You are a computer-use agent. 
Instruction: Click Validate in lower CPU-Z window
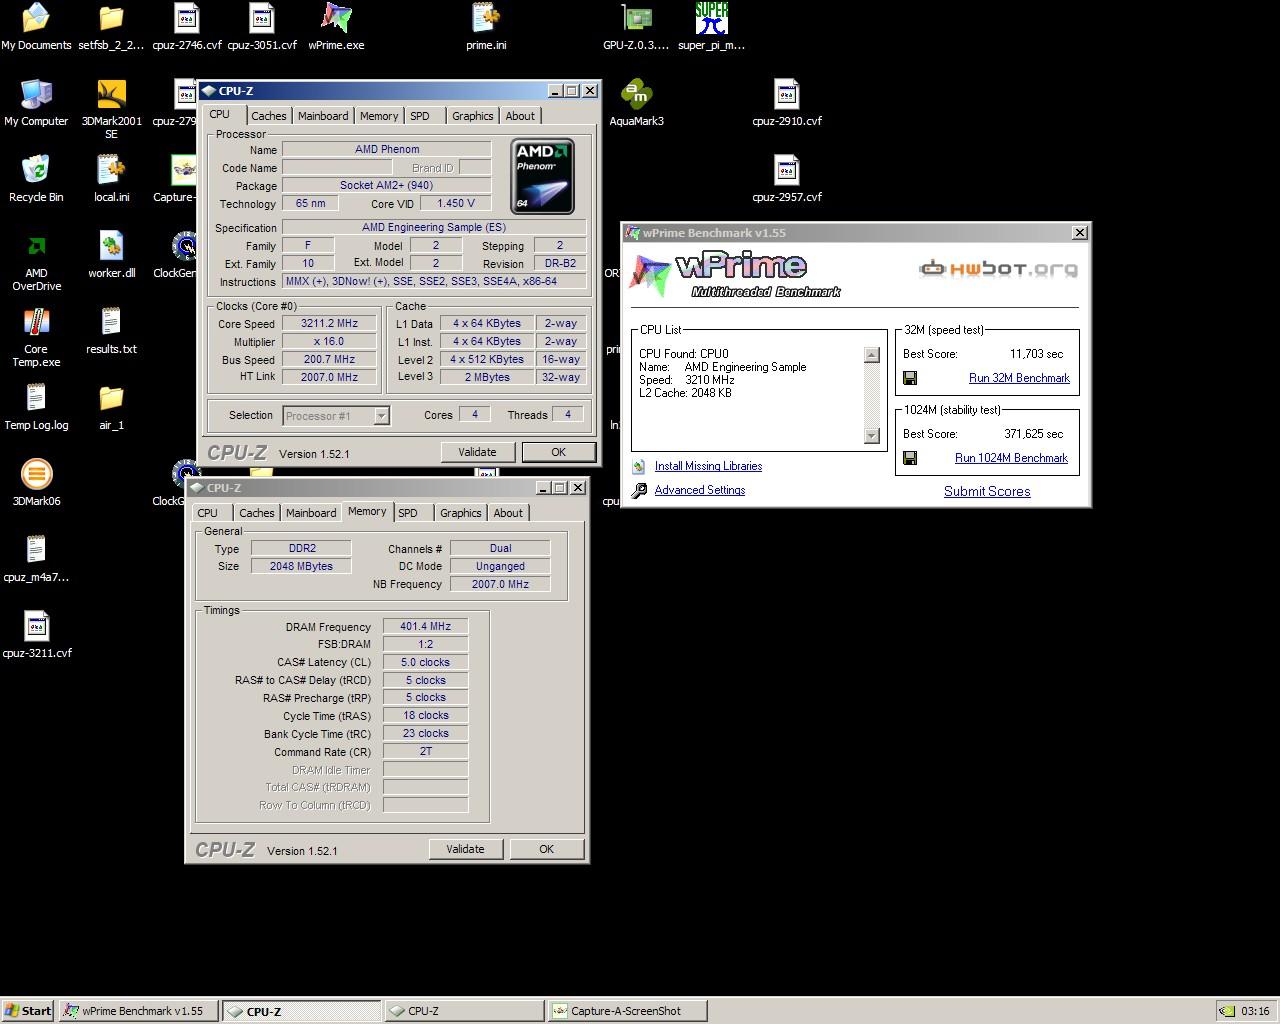pyautogui.click(x=465, y=849)
